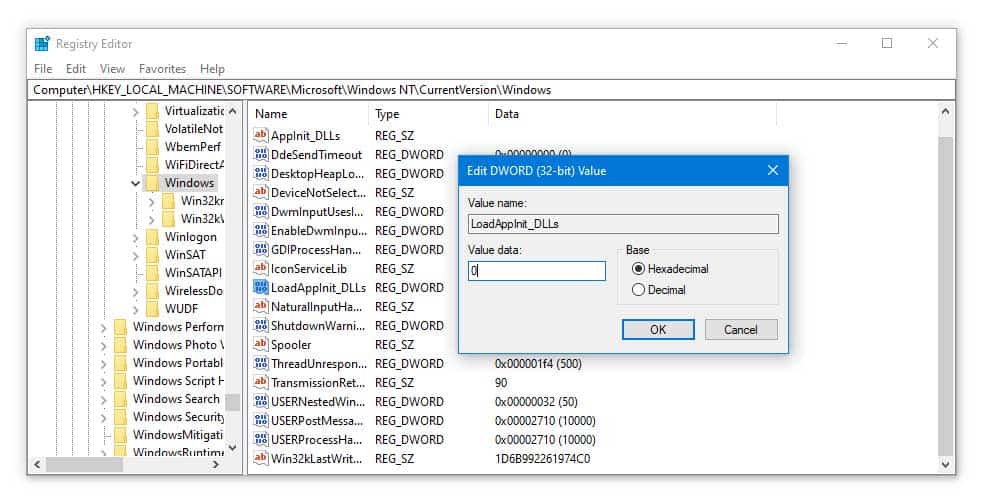The width and height of the screenshot is (984, 501).
Task: Expand the Winlogon key
Action: tap(136, 237)
